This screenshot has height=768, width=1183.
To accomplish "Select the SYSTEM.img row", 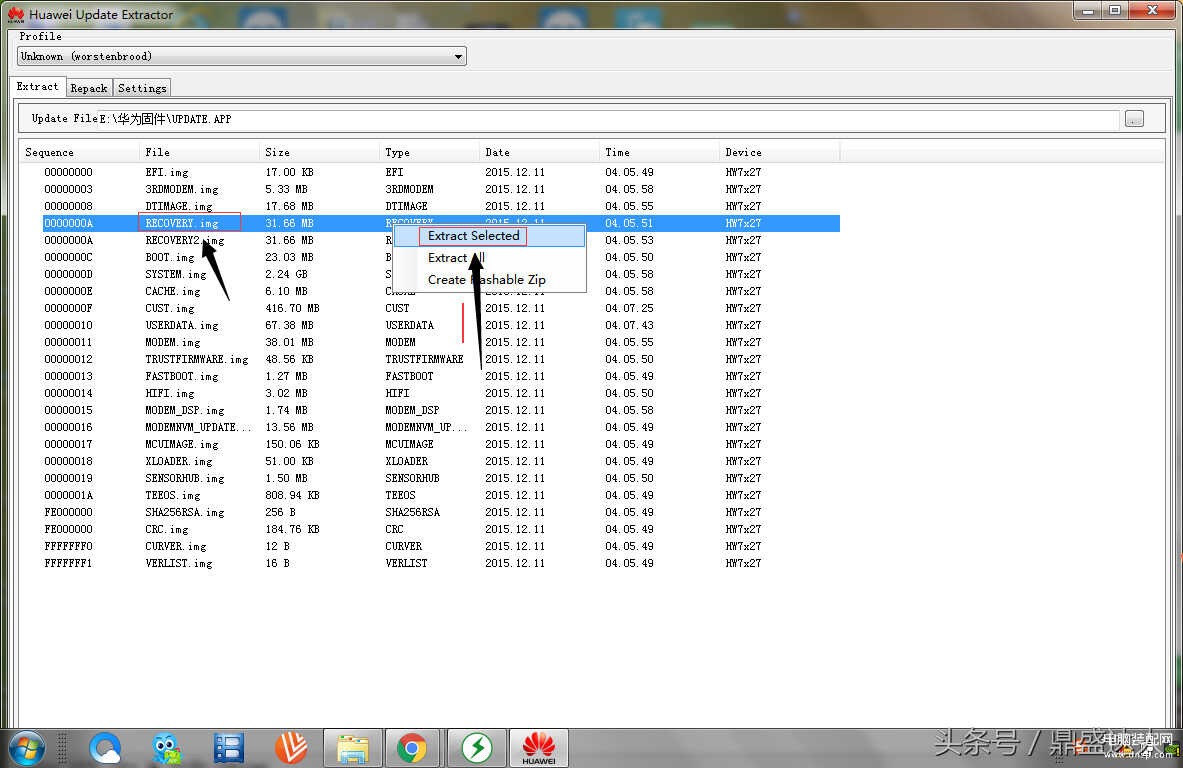I will pos(176,274).
